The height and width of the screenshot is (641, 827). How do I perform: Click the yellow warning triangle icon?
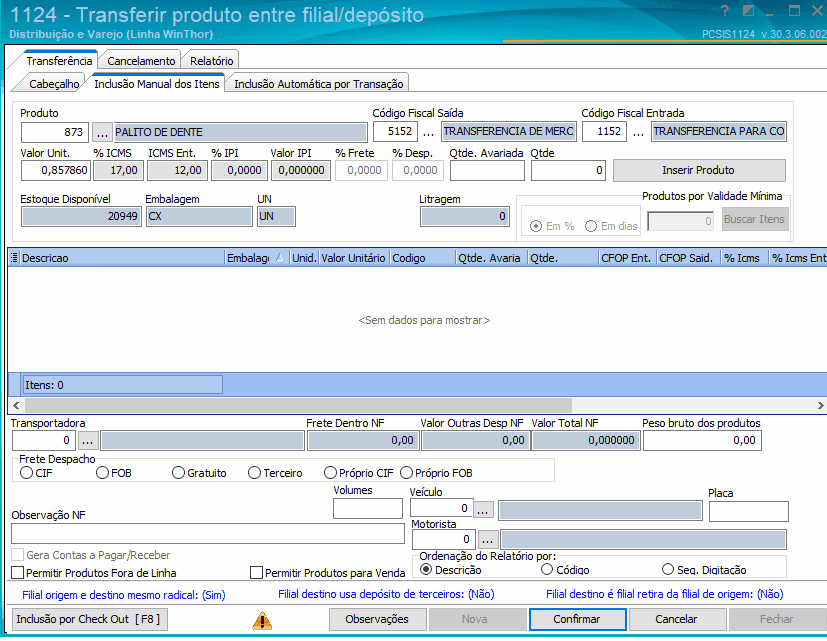pyautogui.click(x=262, y=620)
